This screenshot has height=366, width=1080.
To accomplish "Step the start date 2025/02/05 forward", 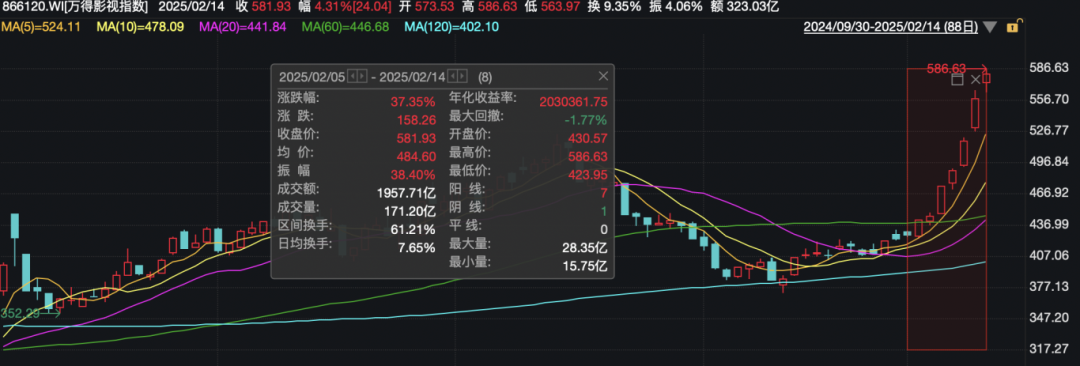I will [362, 76].
